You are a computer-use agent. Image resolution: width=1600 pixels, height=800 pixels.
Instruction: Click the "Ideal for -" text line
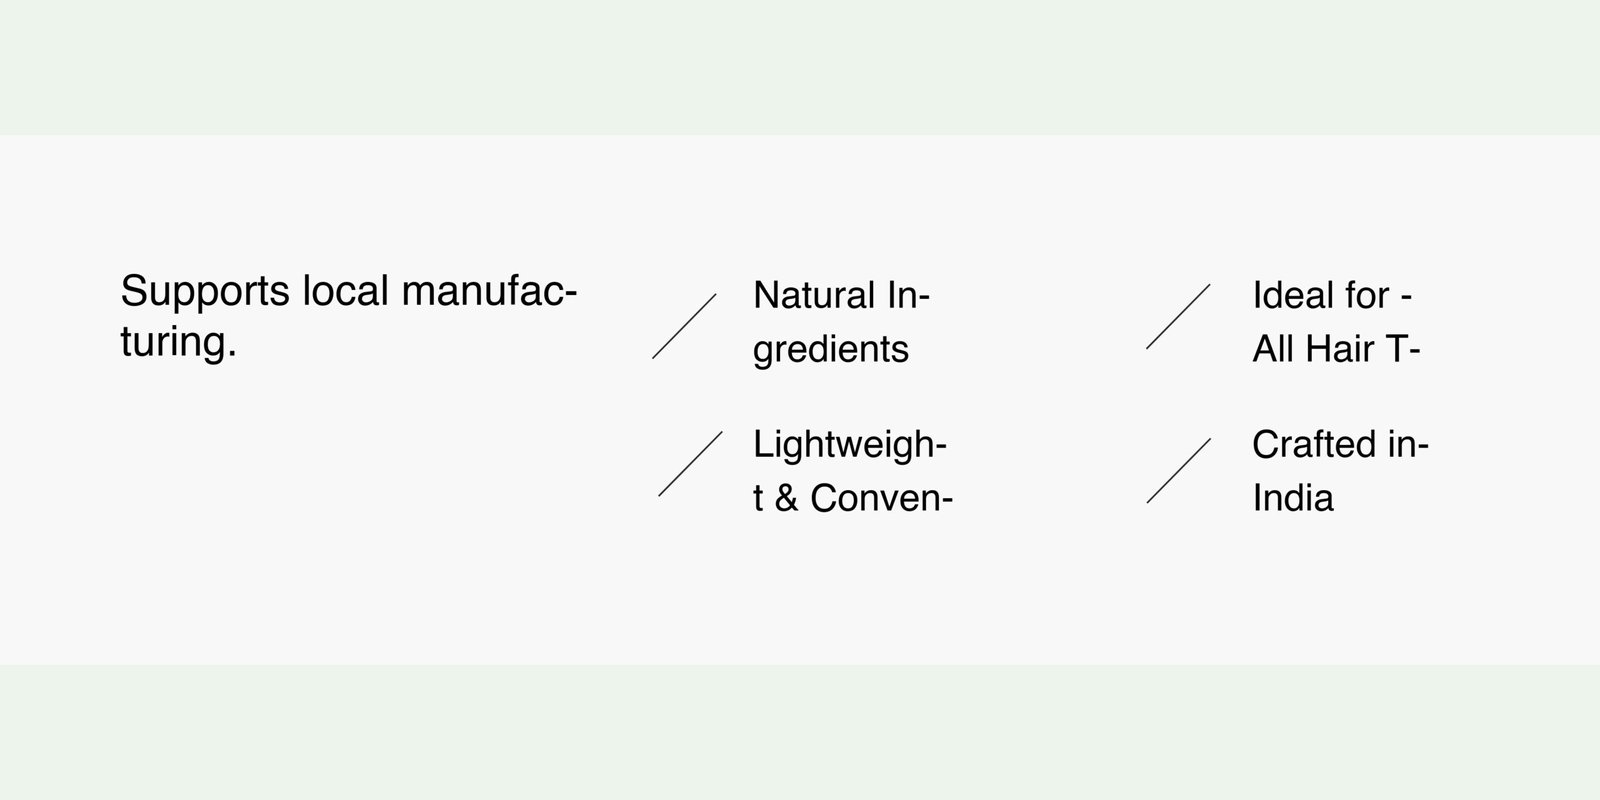coord(1331,296)
